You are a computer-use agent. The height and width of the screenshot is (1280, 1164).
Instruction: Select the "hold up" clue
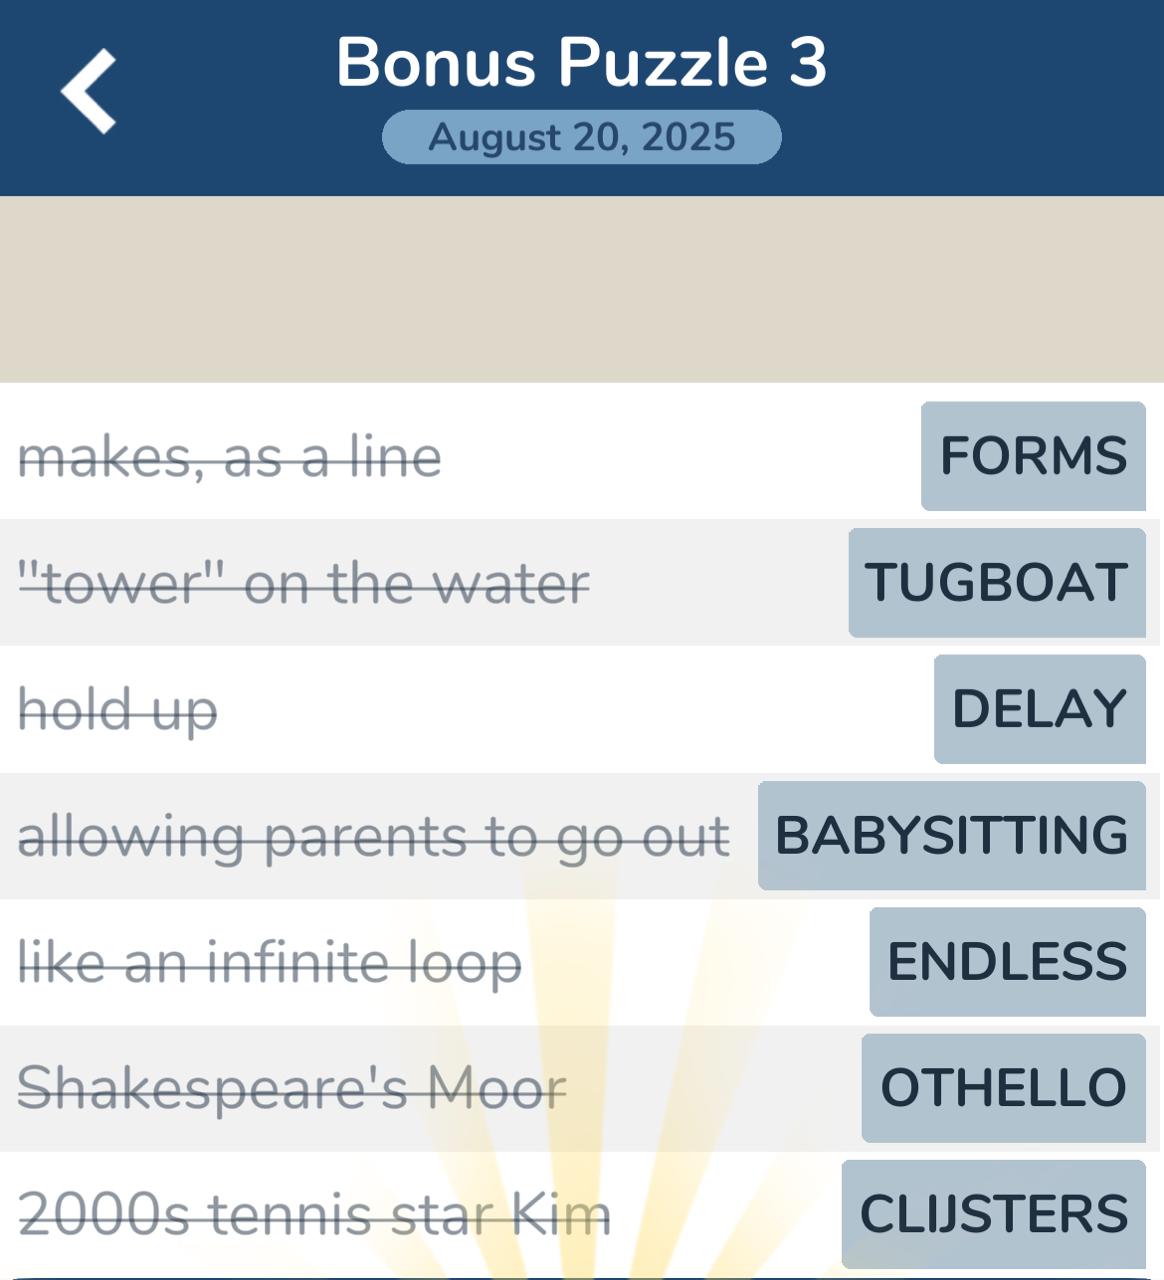[118, 711]
